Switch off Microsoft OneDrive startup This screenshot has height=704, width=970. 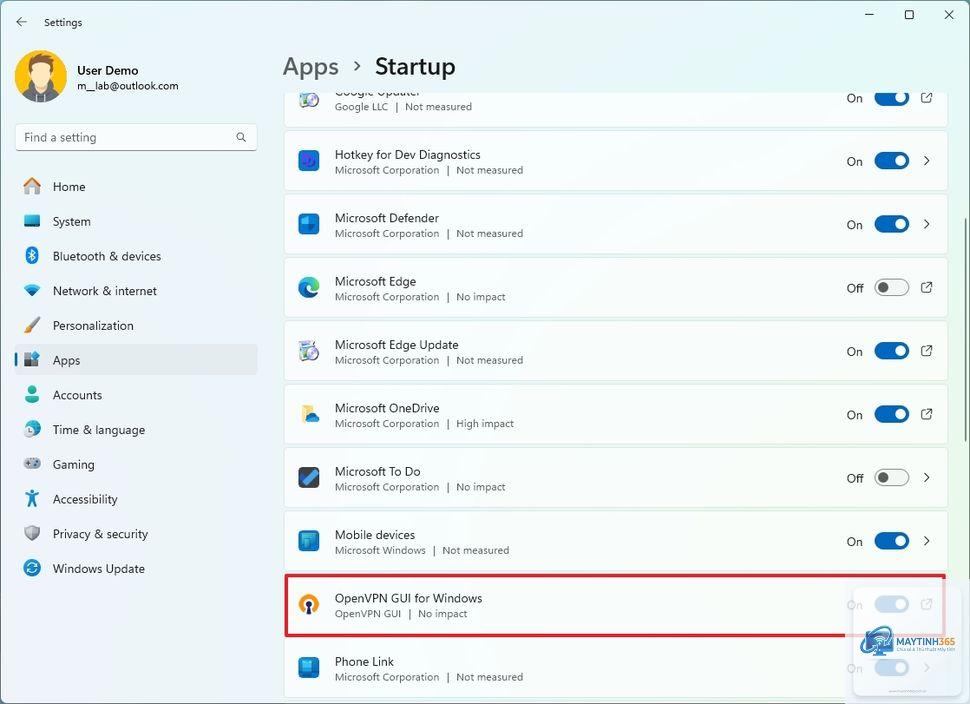click(x=891, y=414)
